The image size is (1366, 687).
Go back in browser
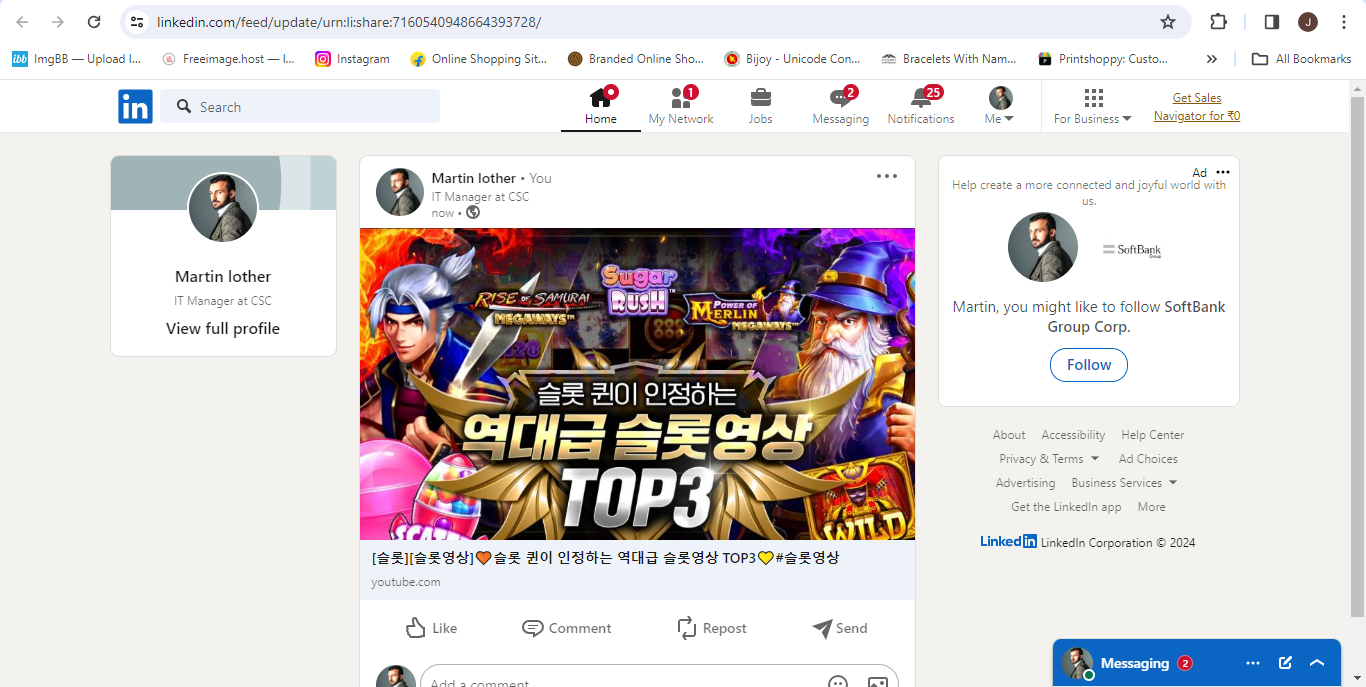point(22,22)
